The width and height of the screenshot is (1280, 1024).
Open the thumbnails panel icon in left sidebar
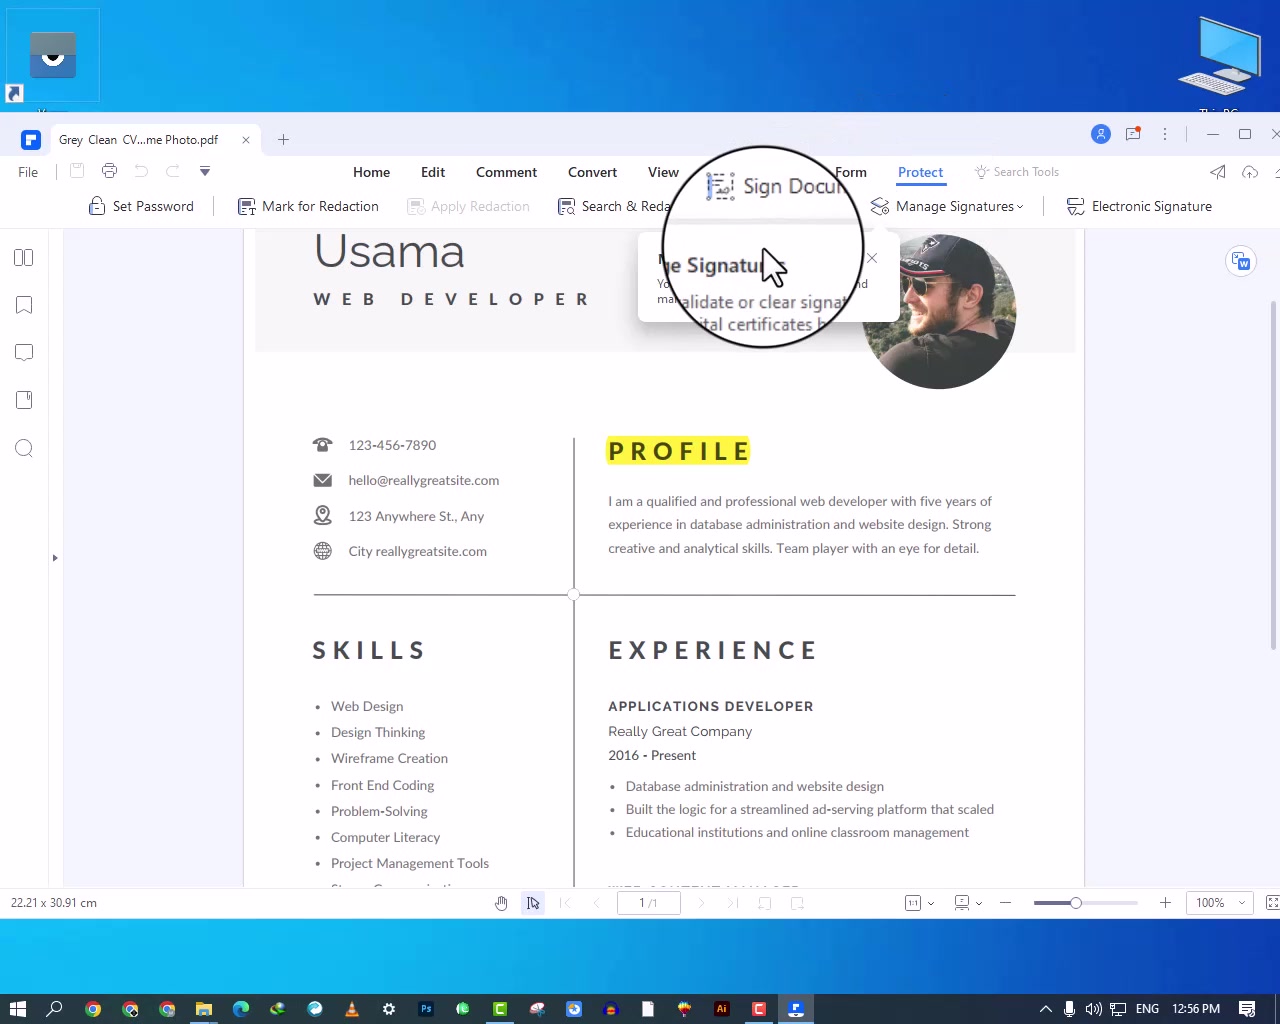tap(24, 258)
